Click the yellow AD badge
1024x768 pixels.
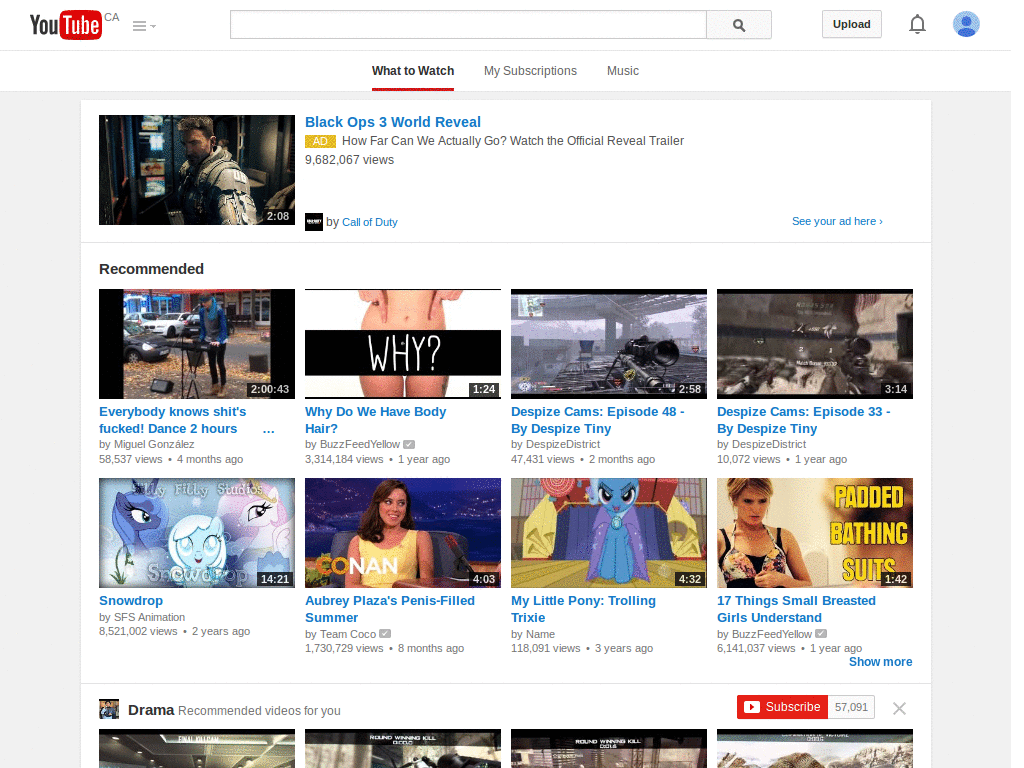click(320, 141)
